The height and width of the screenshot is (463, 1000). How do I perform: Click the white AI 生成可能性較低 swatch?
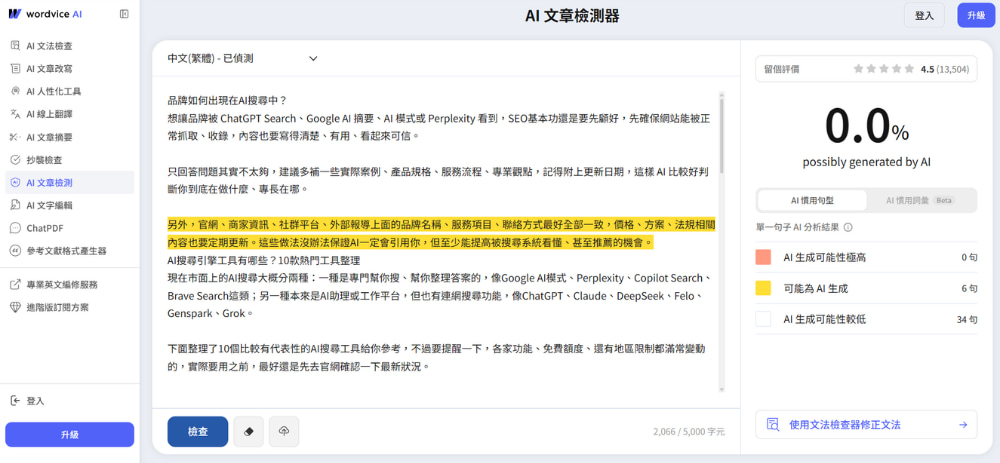(763, 319)
